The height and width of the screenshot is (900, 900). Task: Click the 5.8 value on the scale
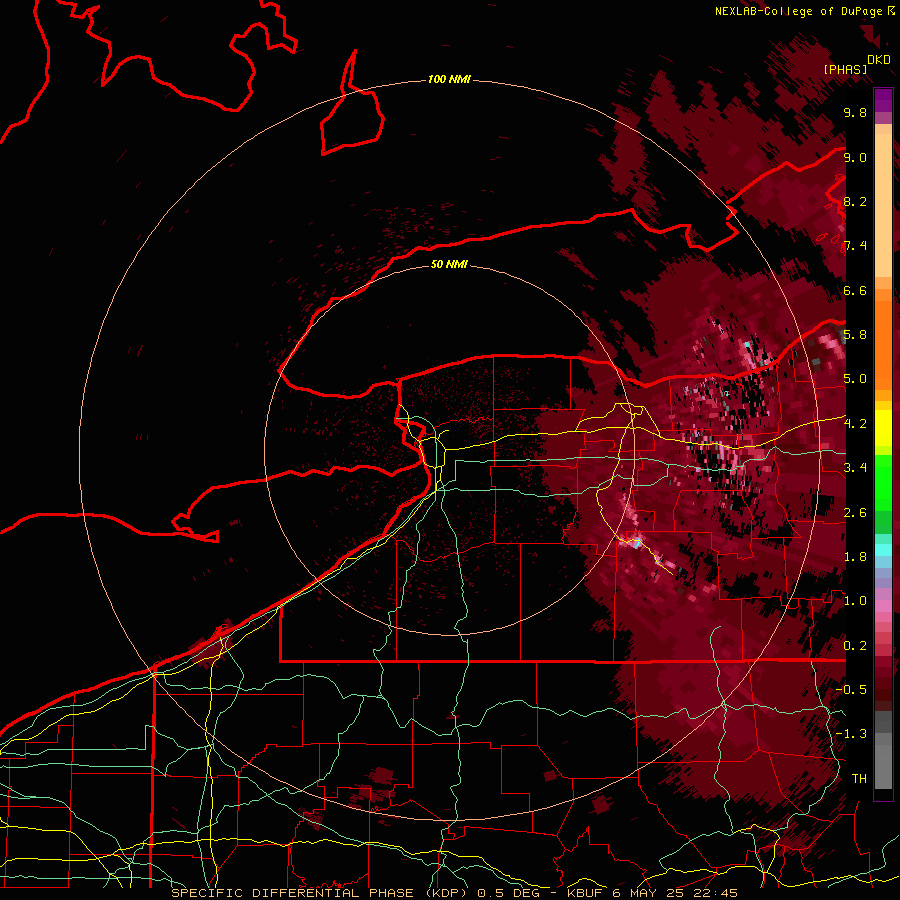[855, 335]
